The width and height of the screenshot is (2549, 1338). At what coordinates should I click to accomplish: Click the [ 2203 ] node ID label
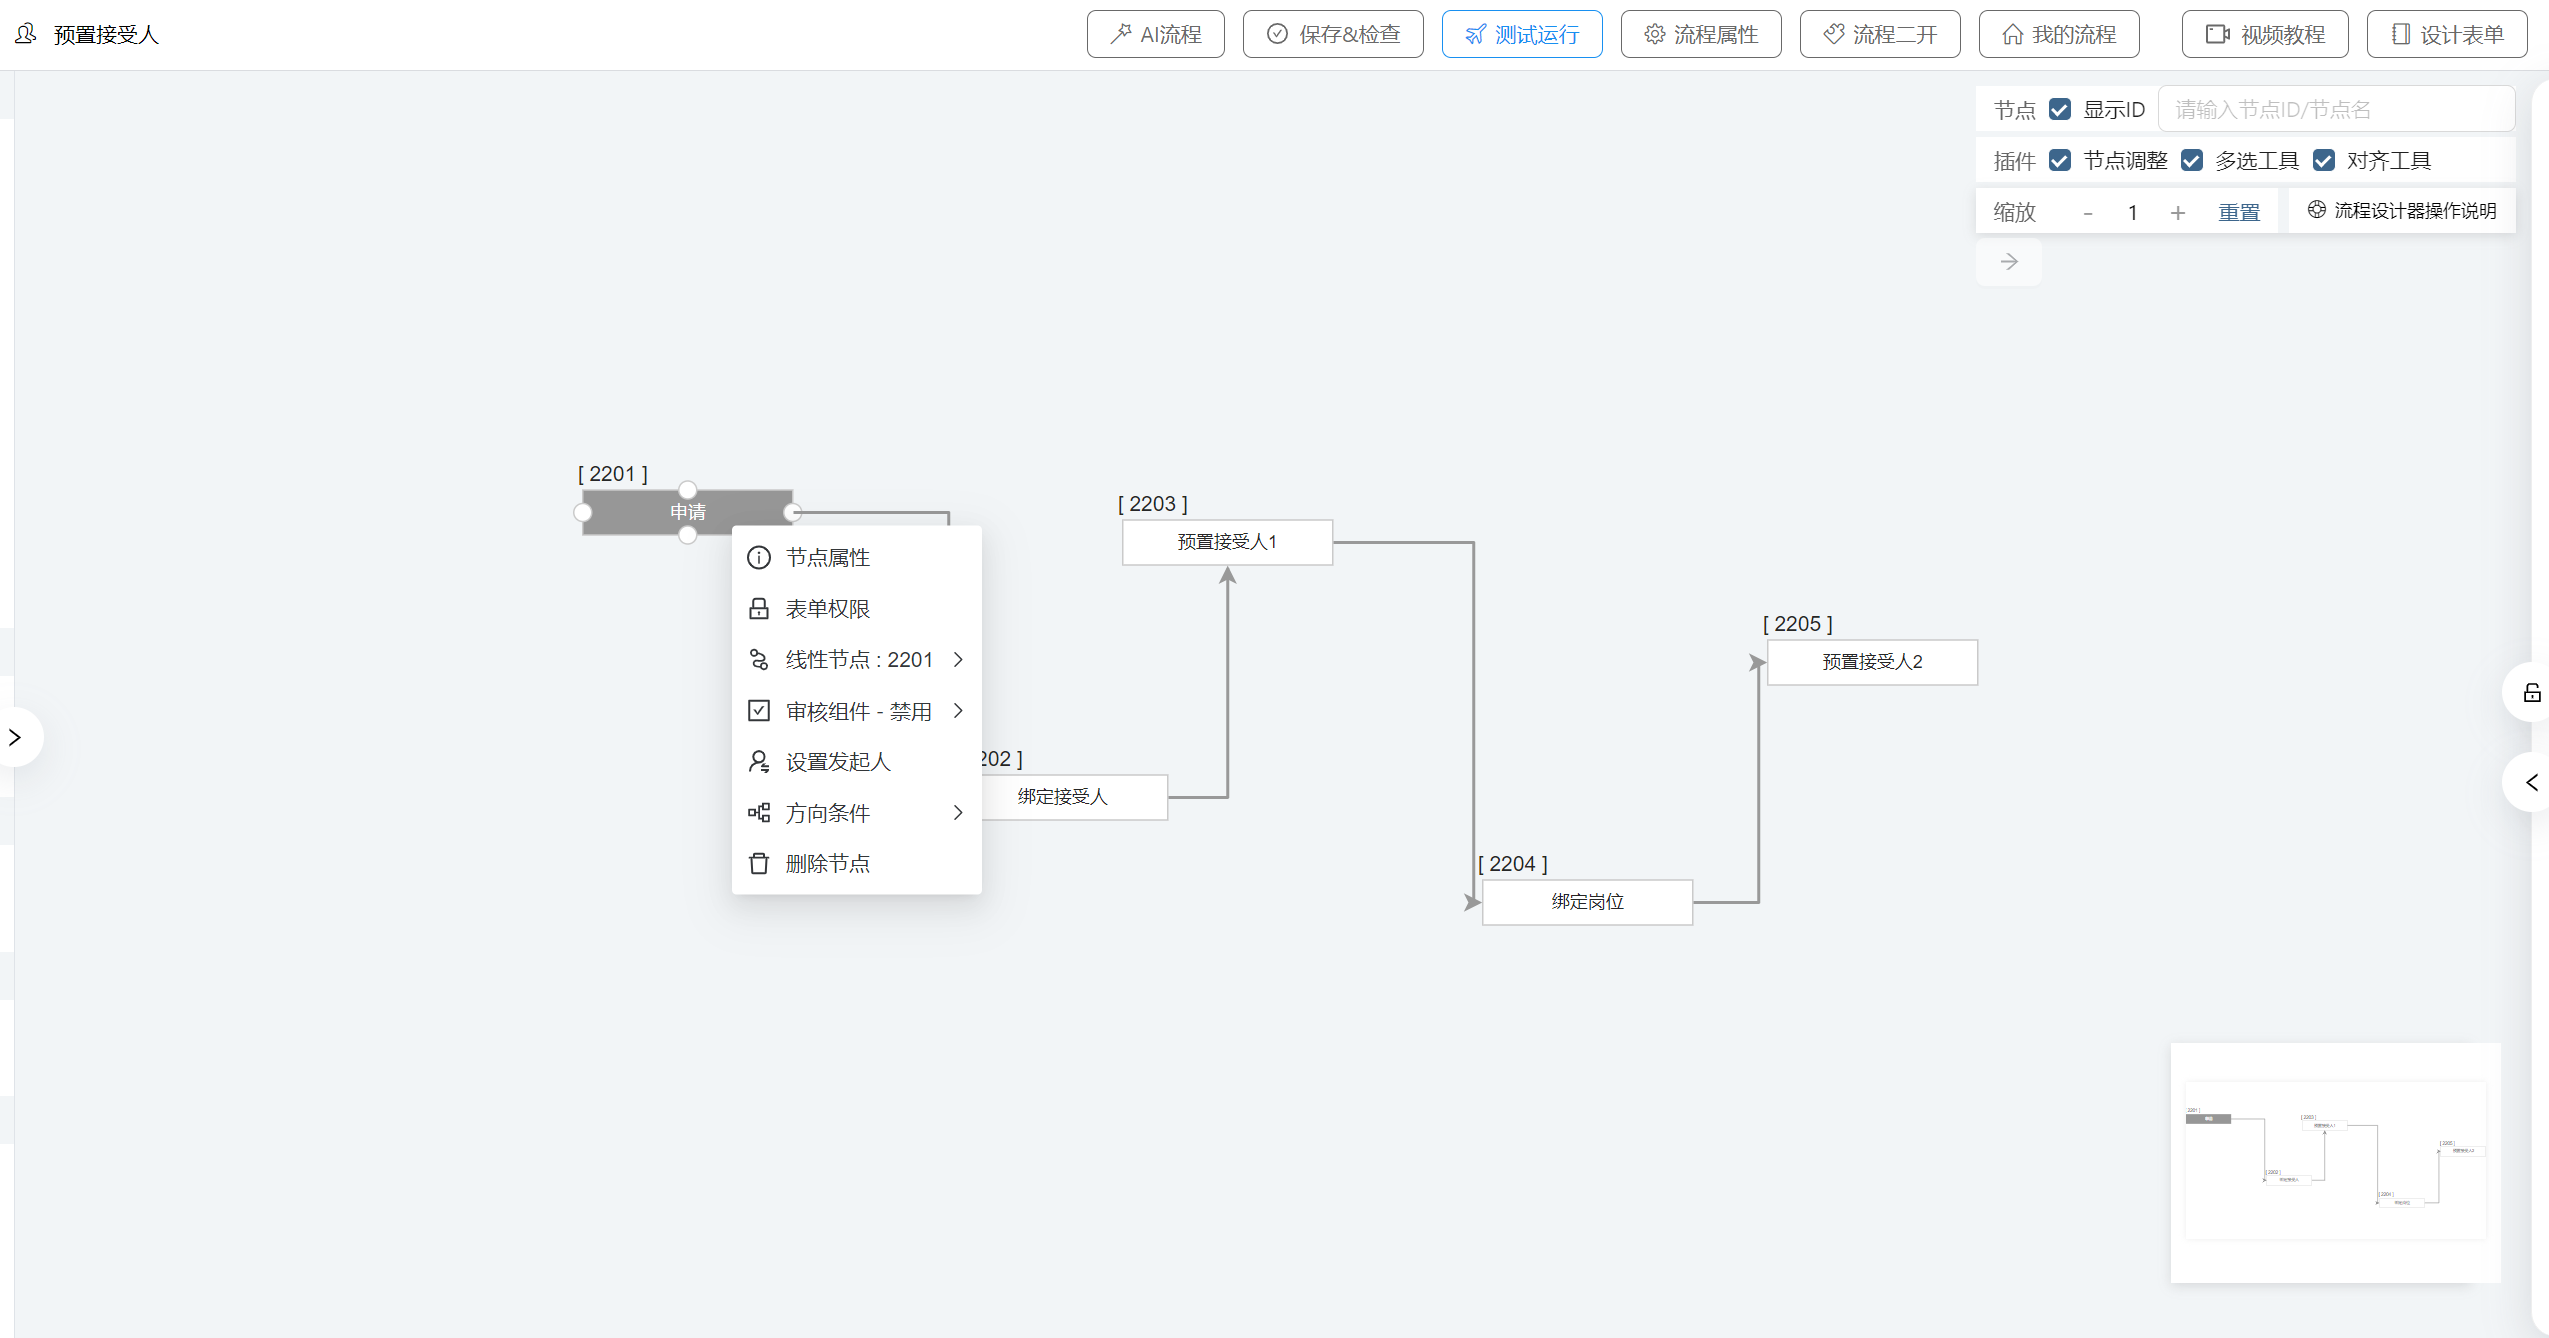(1153, 504)
